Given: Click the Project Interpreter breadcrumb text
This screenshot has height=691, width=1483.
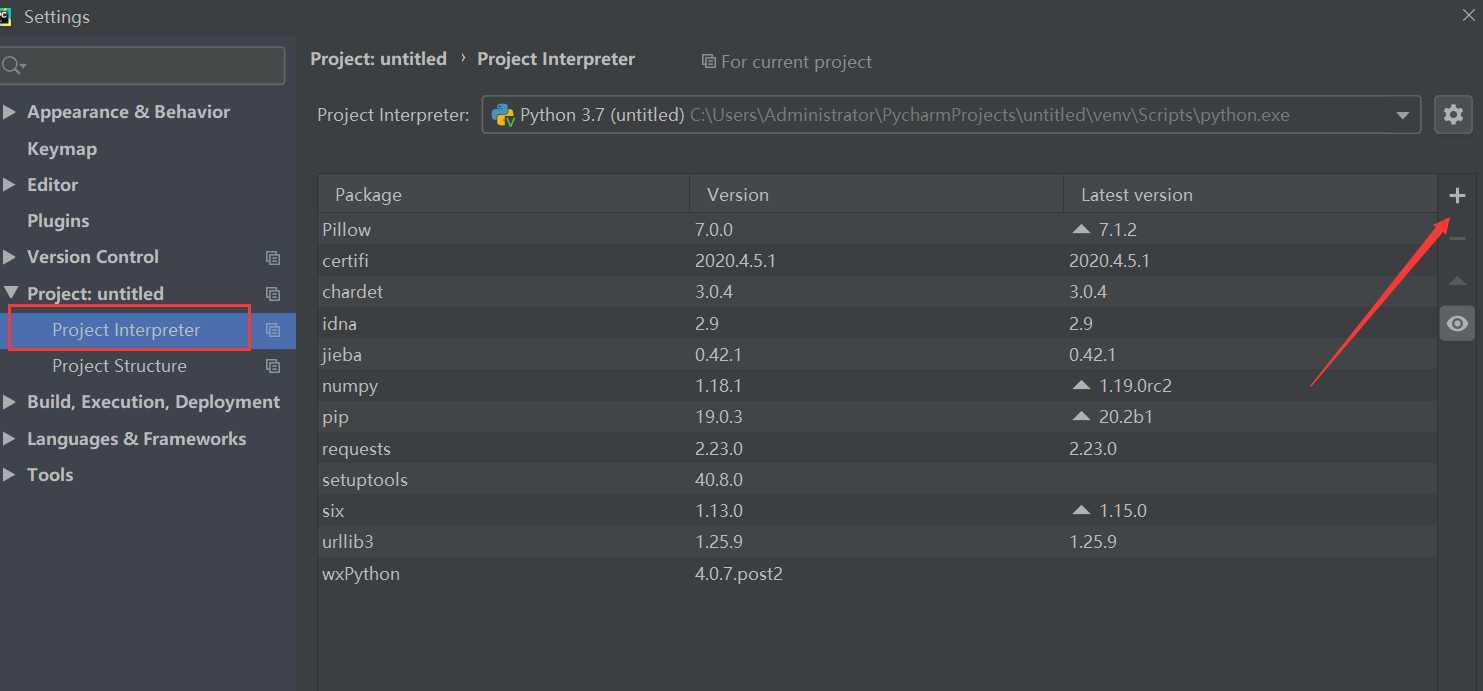Looking at the screenshot, I should click(x=556, y=59).
